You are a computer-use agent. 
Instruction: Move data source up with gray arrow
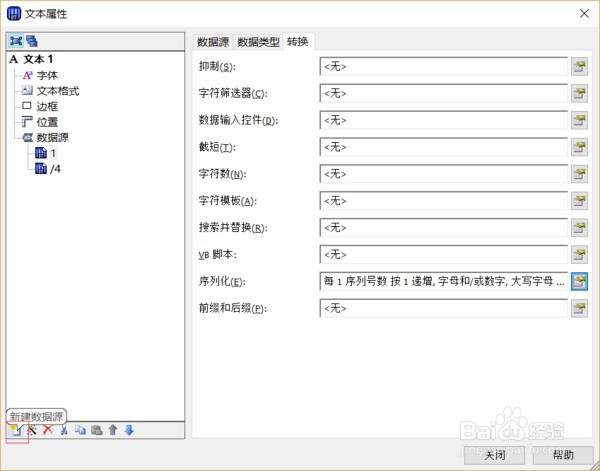point(112,430)
